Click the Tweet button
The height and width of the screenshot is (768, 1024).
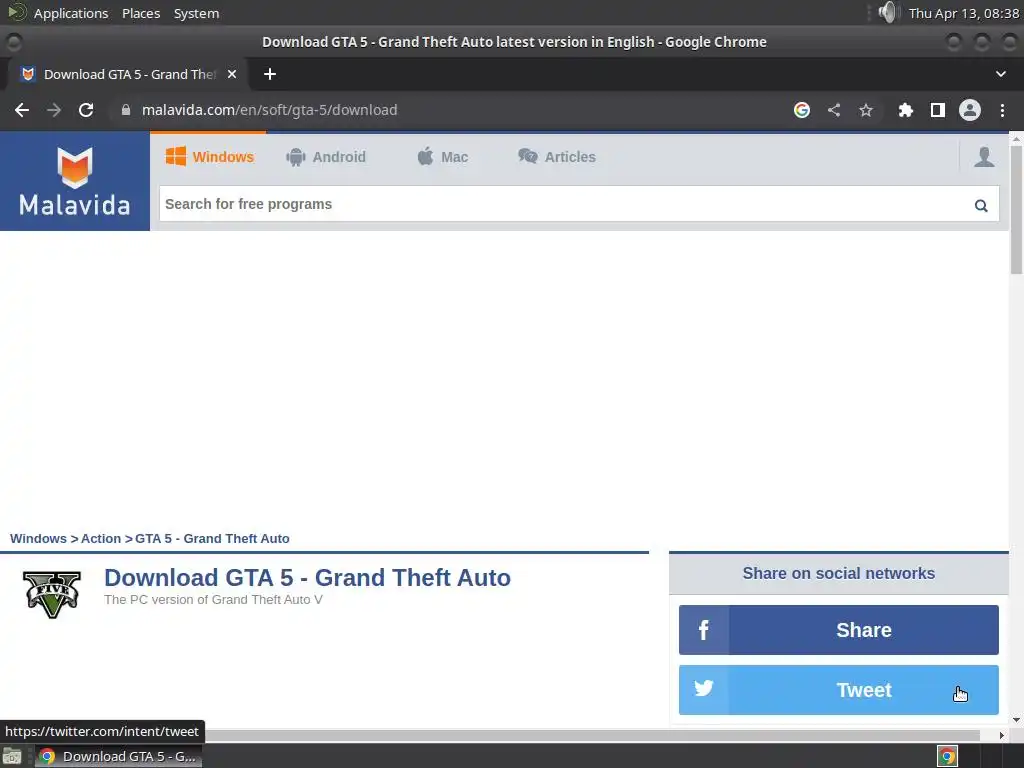(839, 690)
